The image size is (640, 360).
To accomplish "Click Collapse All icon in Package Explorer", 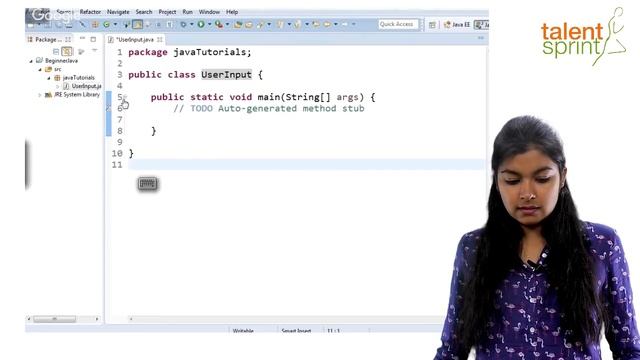I will [56, 51].
